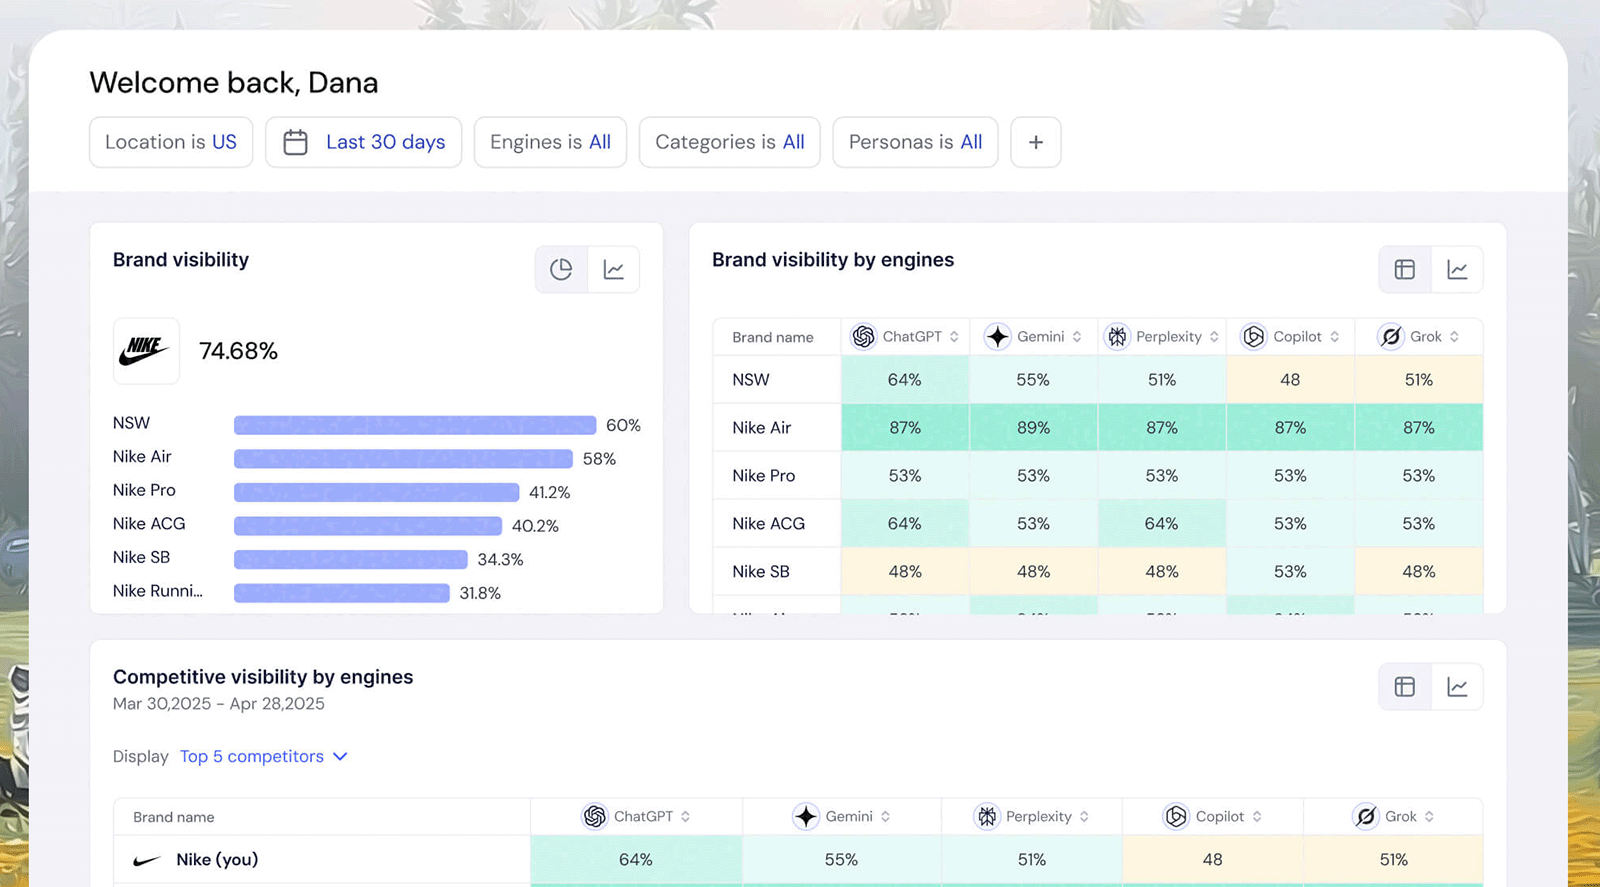Open the Top 5 competitors display dropdown
Screen dimensions: 1600x887
coord(264,756)
